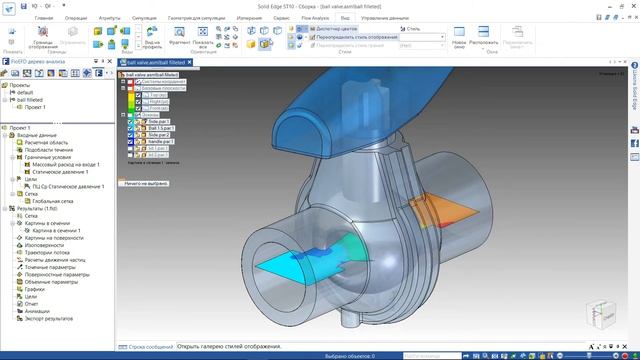This screenshot has width=640, height=360.
Task: Close the ball valve.asm document tab
Action: (x=189, y=62)
